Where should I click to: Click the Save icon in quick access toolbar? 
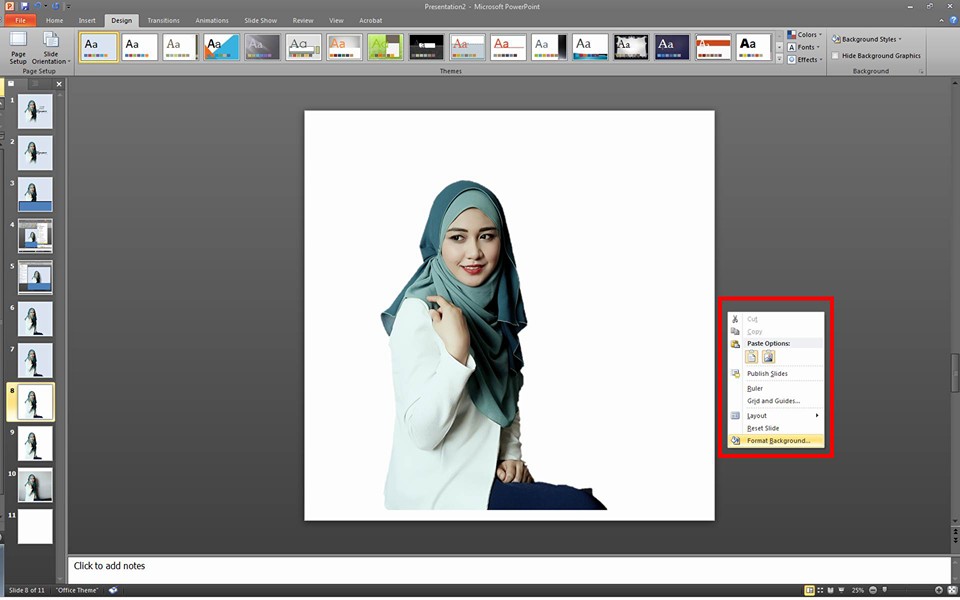point(25,6)
